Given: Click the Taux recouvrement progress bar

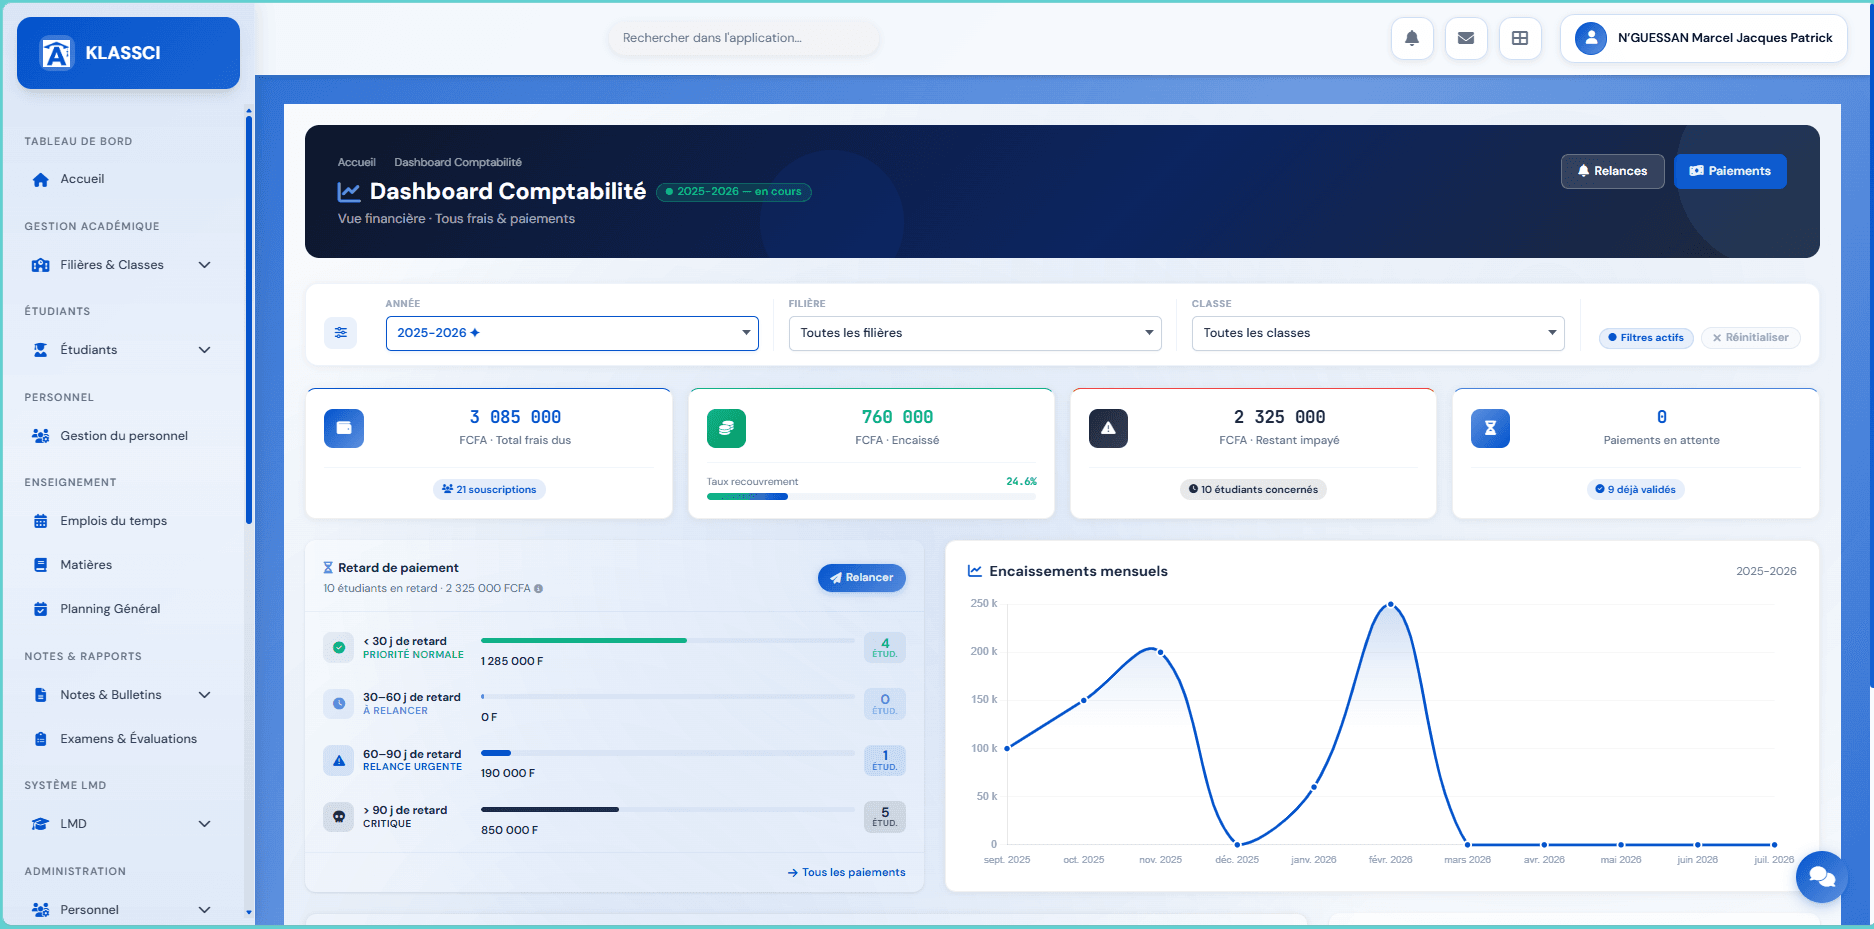Looking at the screenshot, I should coord(871,496).
